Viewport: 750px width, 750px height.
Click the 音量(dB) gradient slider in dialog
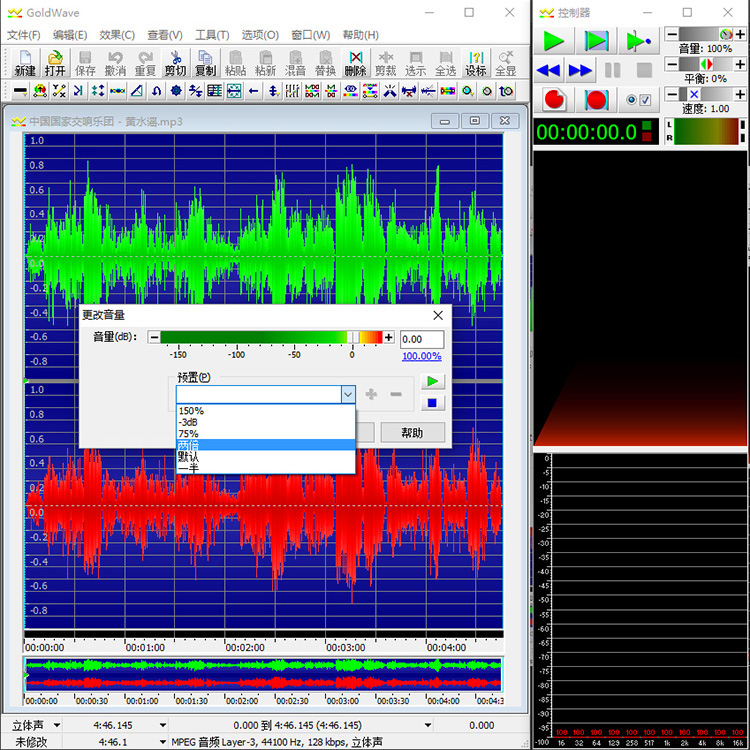(x=272, y=337)
